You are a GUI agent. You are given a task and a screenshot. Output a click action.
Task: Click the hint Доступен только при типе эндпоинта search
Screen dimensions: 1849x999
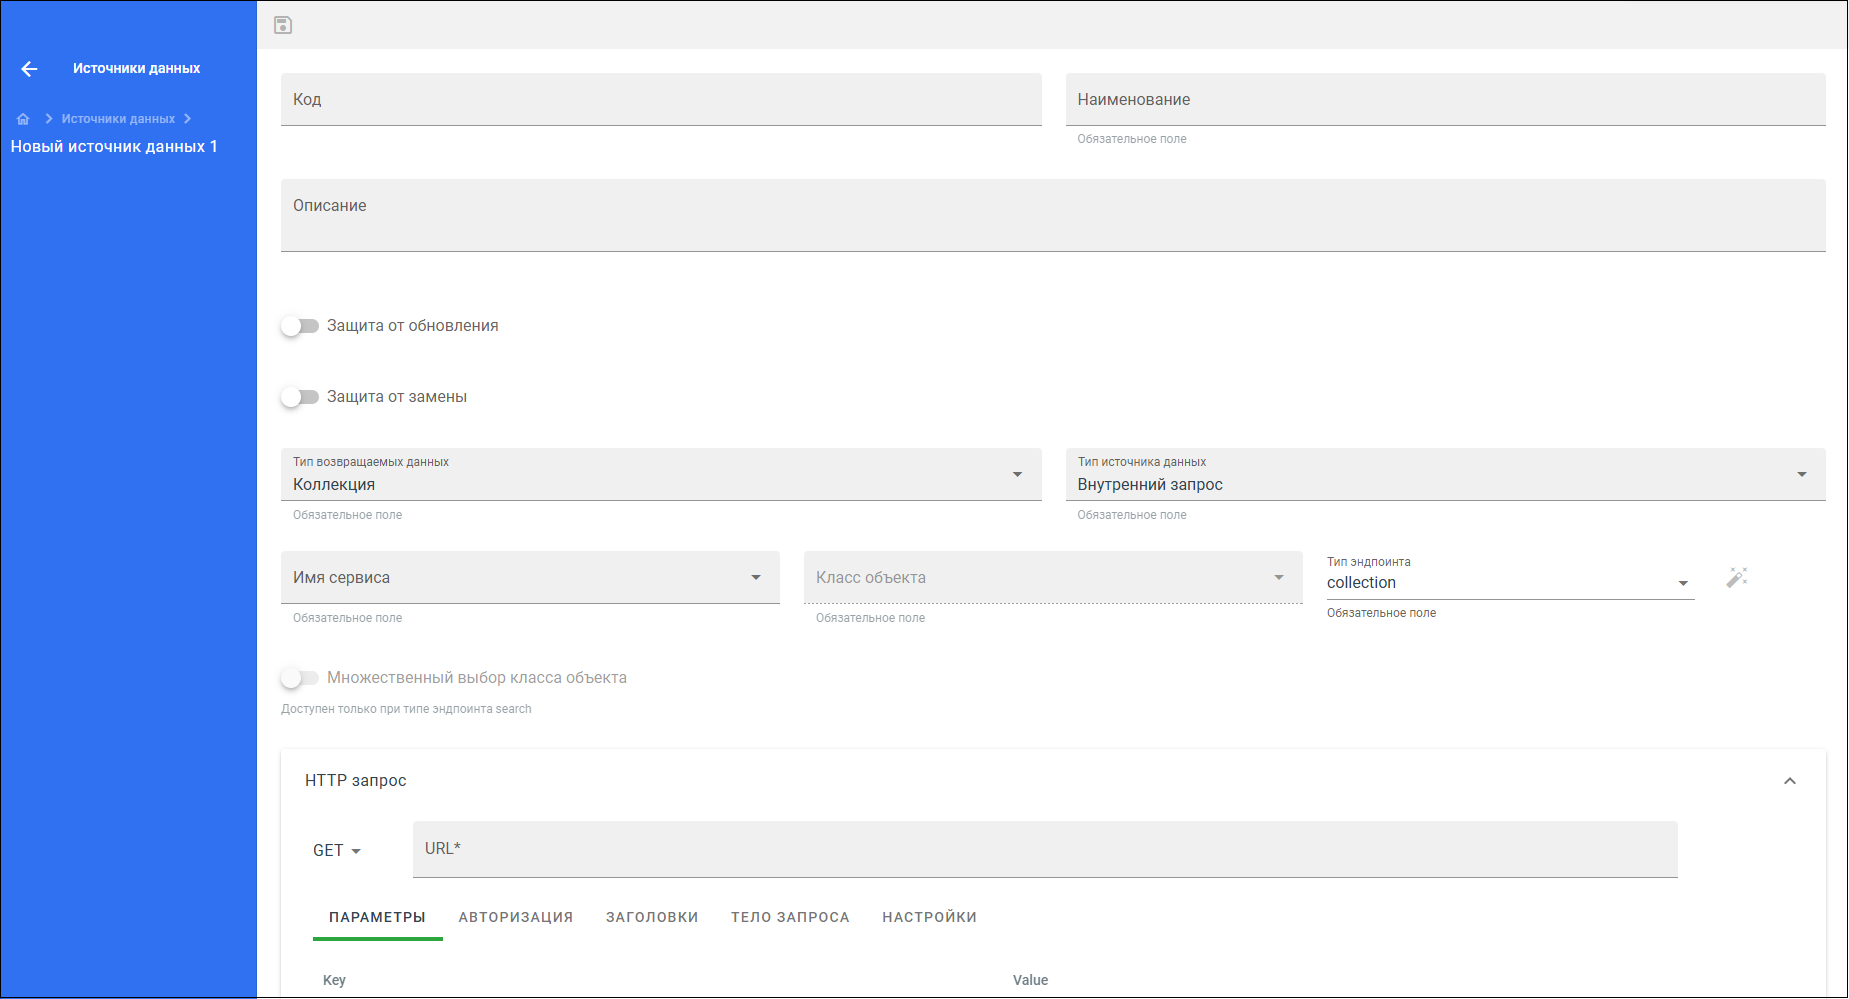click(406, 709)
